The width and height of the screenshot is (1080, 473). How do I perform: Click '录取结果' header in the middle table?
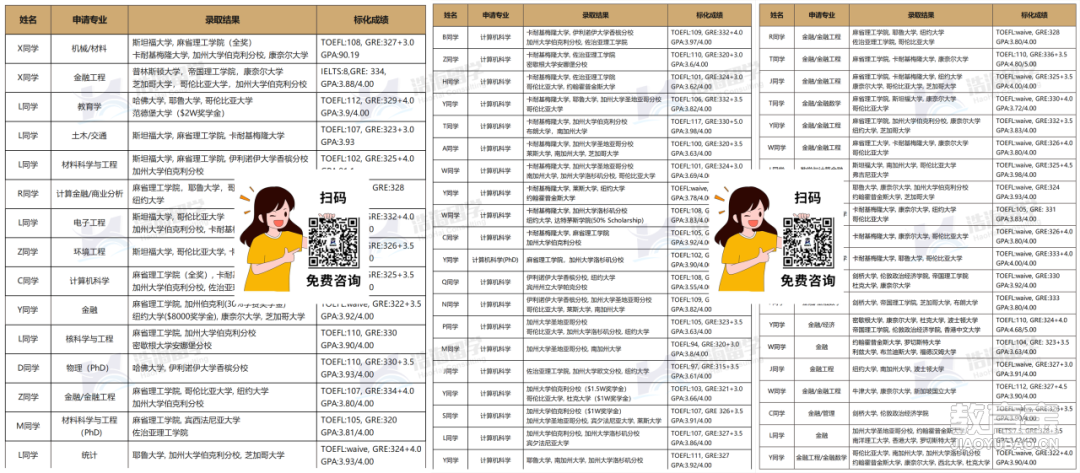(595, 14)
